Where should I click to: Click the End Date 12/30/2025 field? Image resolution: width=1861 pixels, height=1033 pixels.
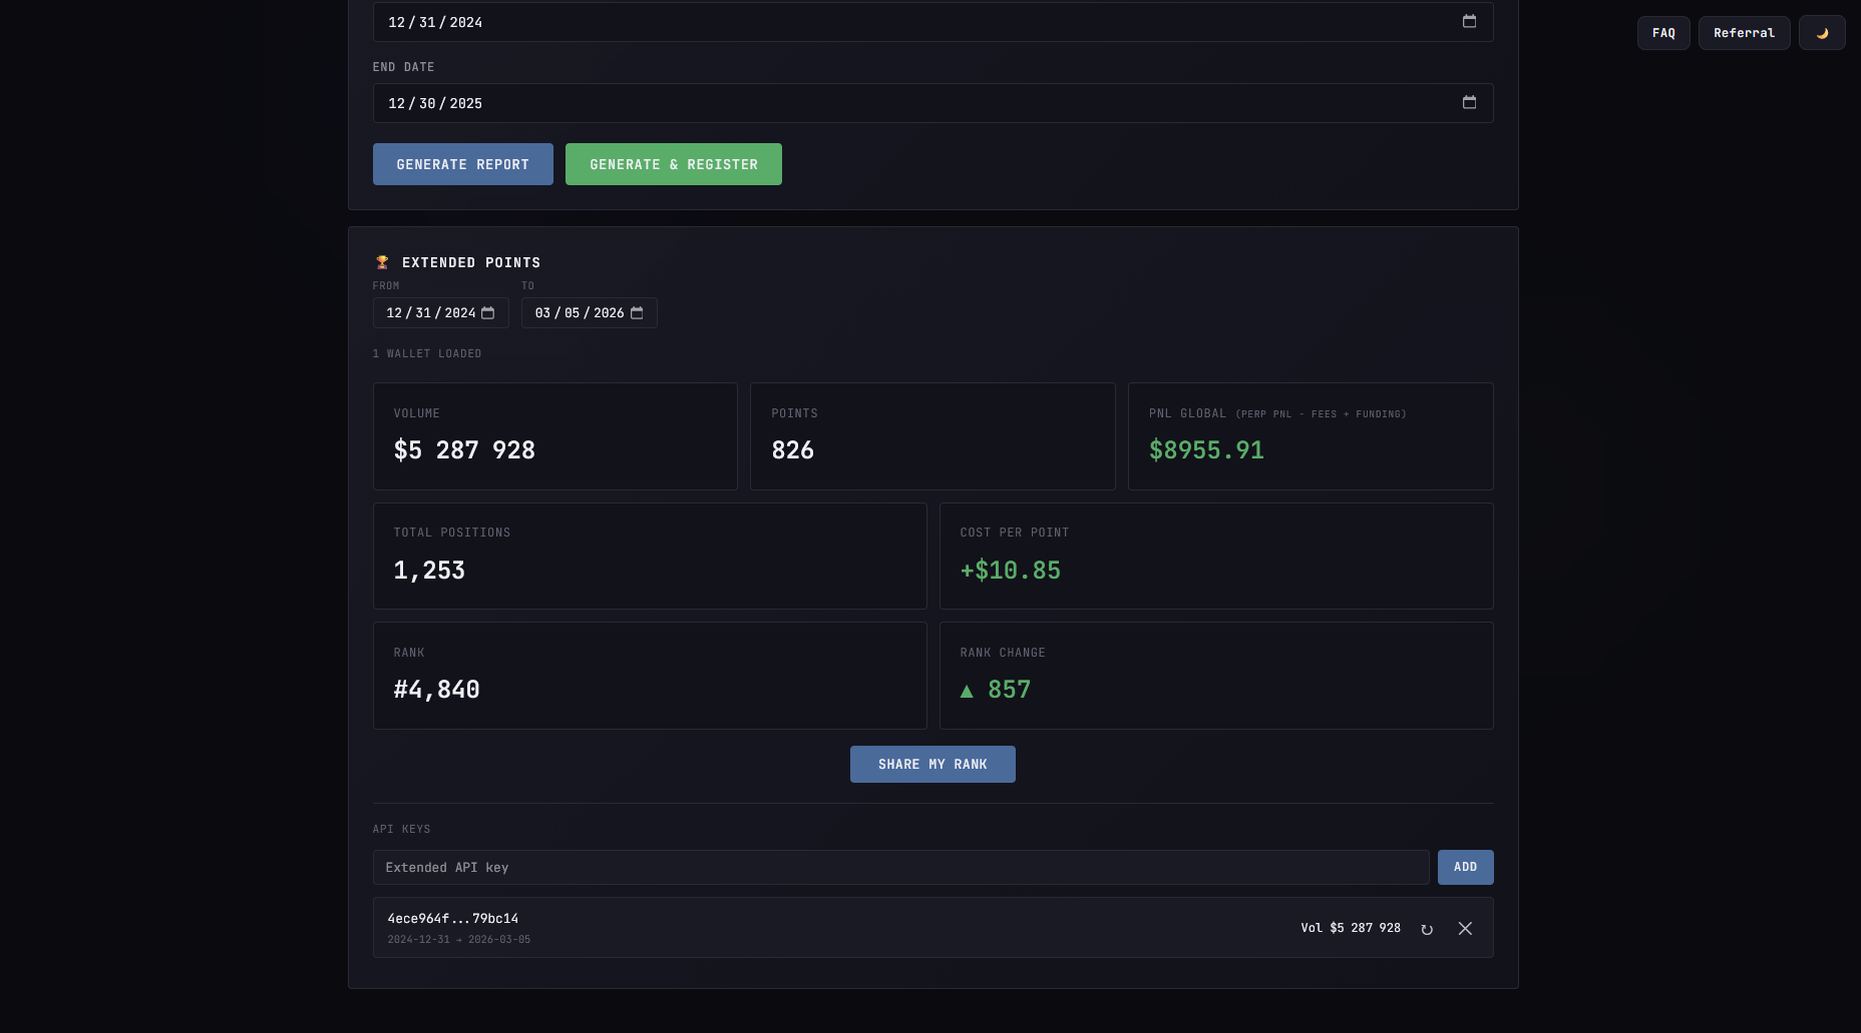pos(900,103)
